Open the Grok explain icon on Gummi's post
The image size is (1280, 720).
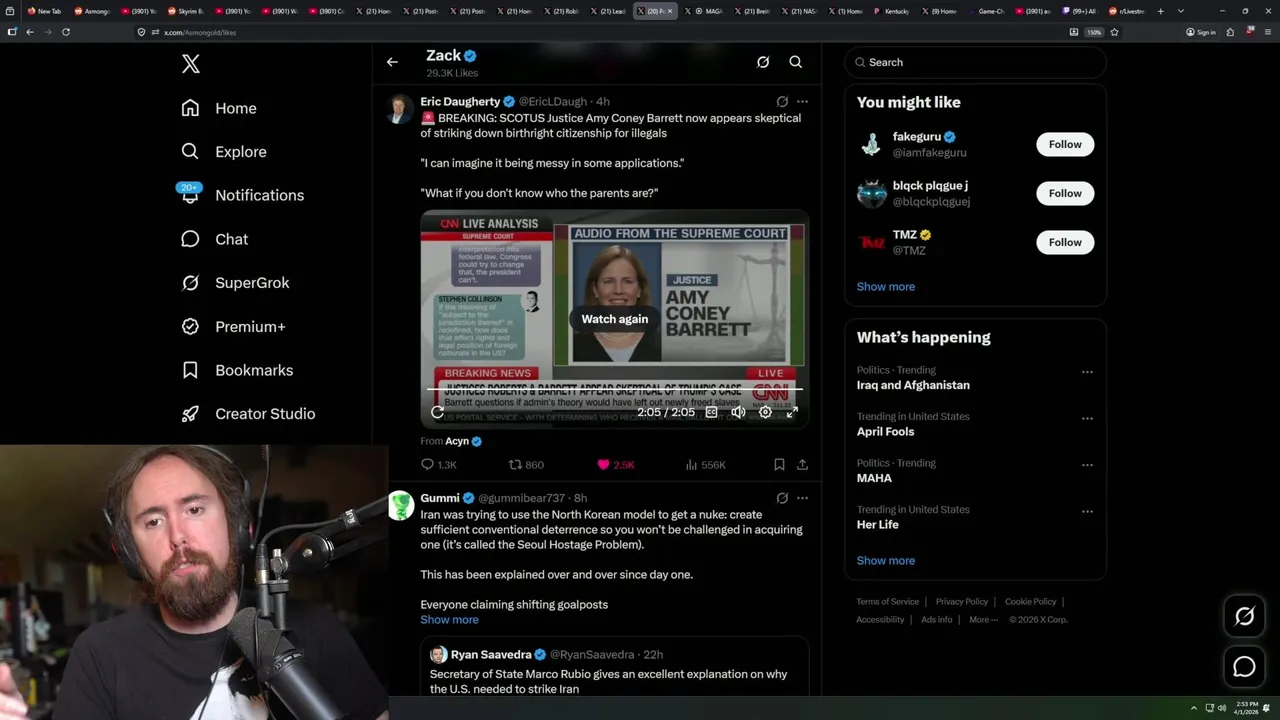pos(782,498)
